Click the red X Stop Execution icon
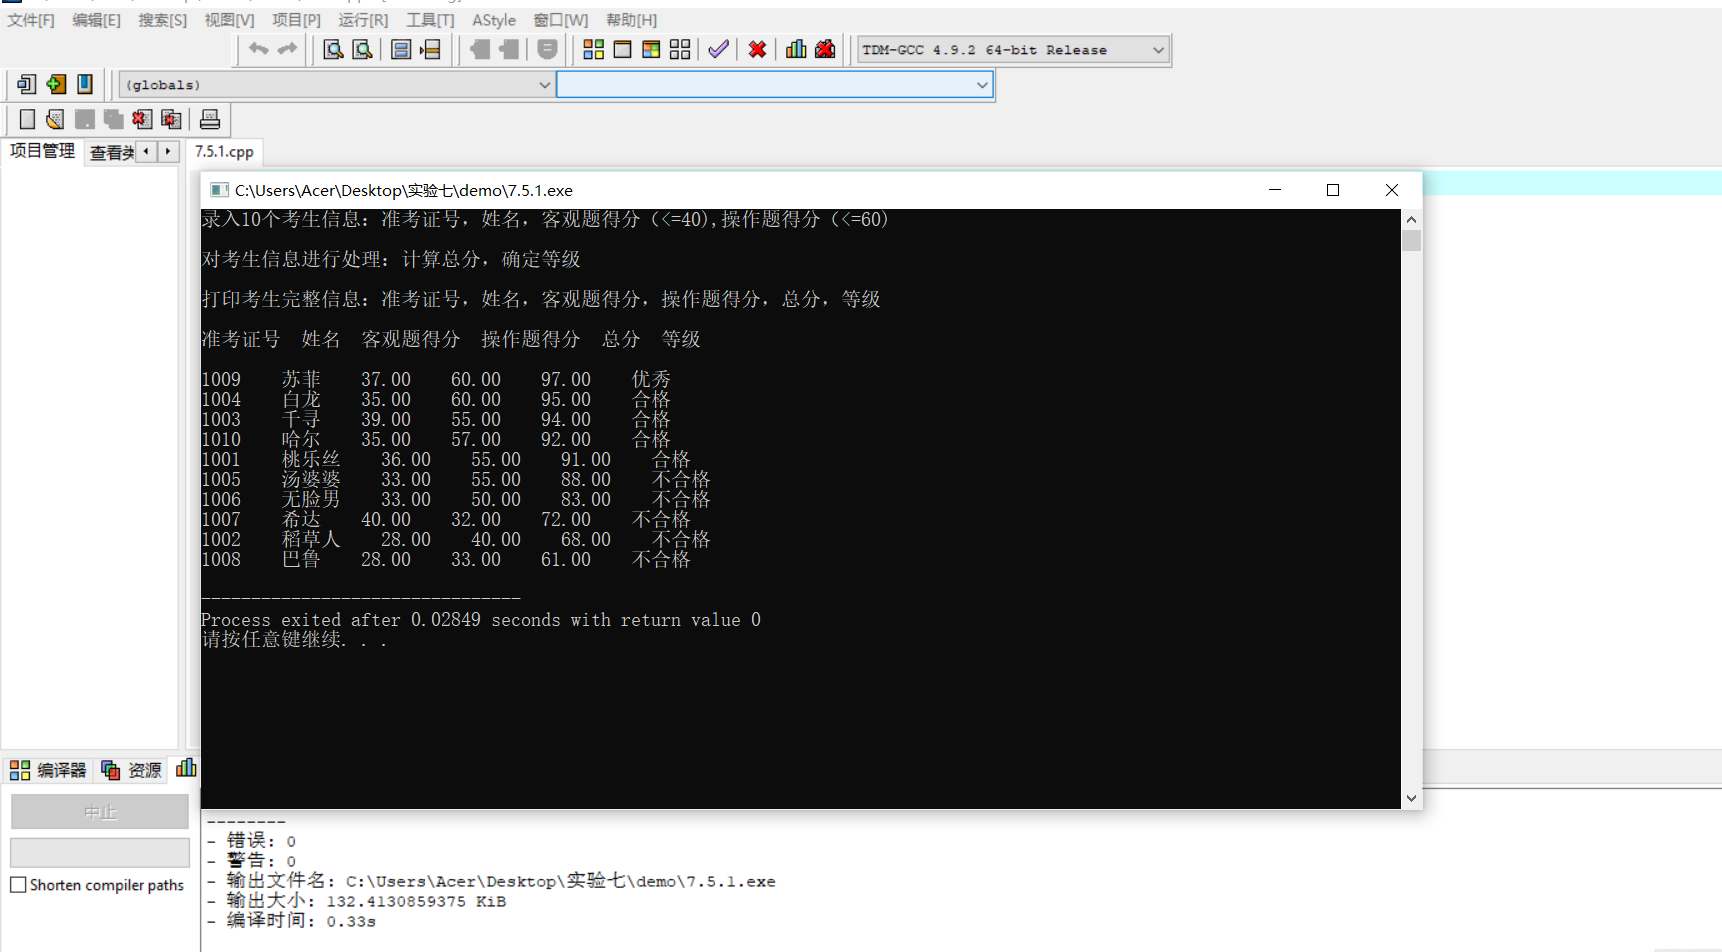Image resolution: width=1722 pixels, height=952 pixels. point(757,49)
